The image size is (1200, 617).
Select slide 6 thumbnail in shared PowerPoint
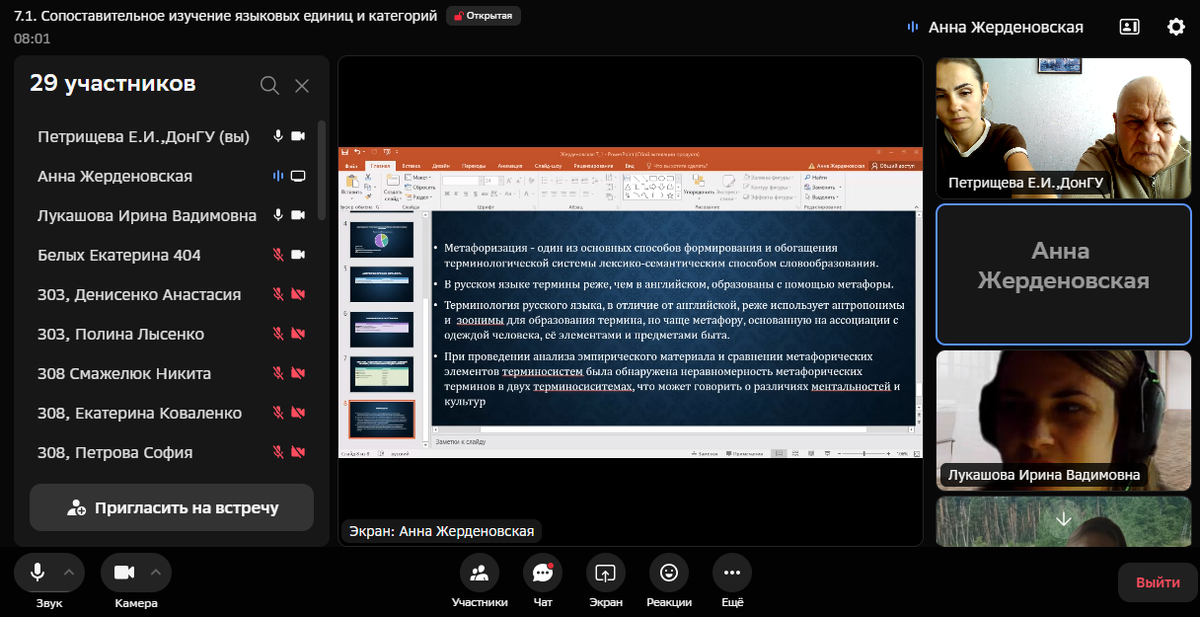coord(381,329)
